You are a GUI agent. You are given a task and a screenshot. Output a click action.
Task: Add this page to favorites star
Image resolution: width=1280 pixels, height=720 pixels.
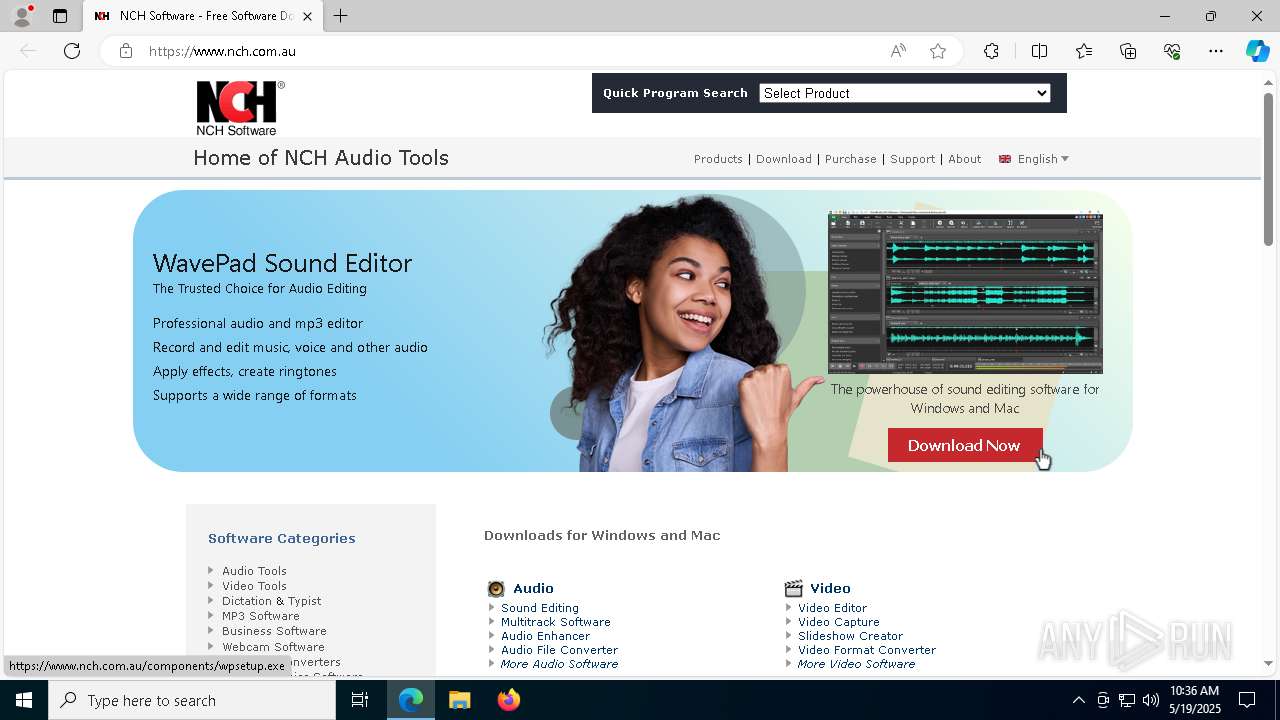(x=938, y=51)
